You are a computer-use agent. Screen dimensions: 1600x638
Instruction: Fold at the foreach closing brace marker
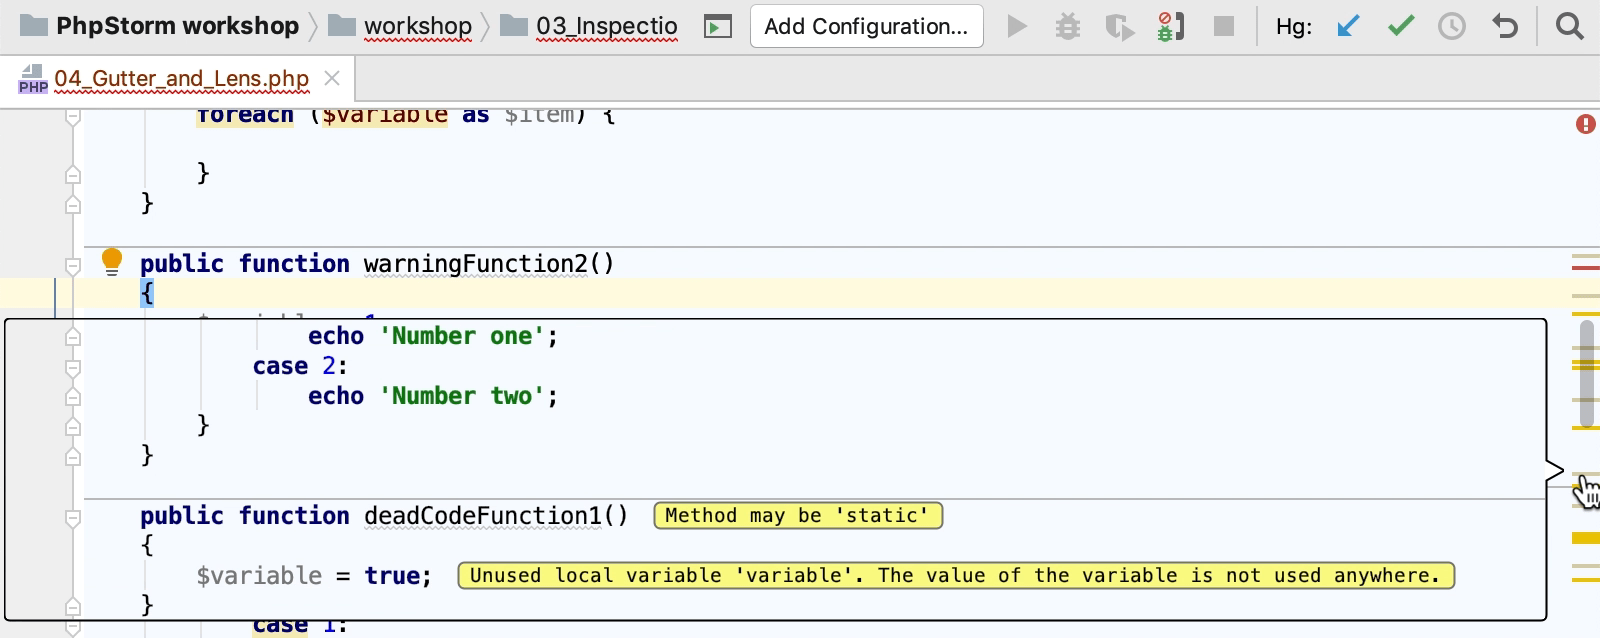click(73, 175)
